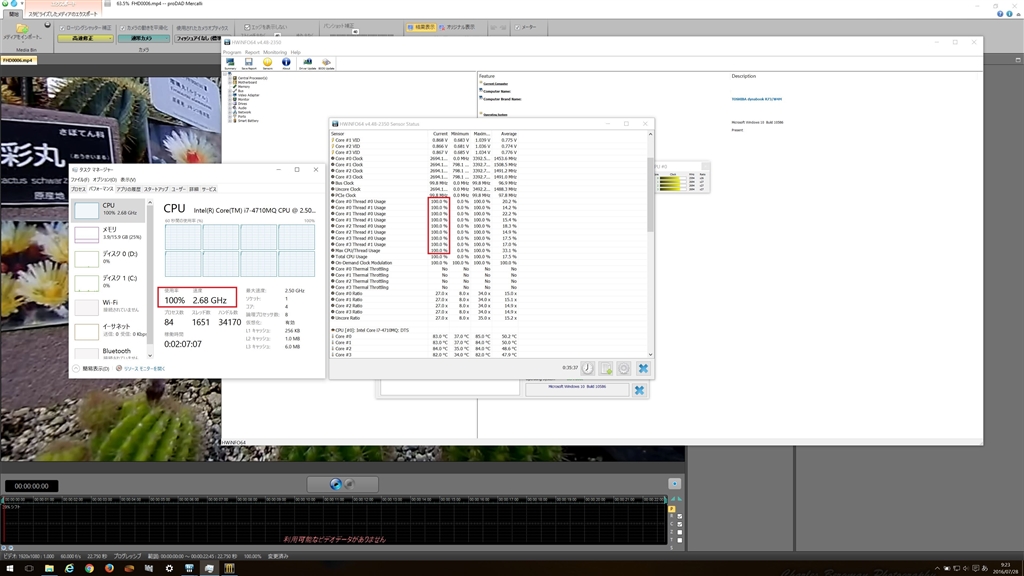The height and width of the screenshot is (576, 1024).
Task: Click the About icon in HWiNFO
Action: coord(286,63)
